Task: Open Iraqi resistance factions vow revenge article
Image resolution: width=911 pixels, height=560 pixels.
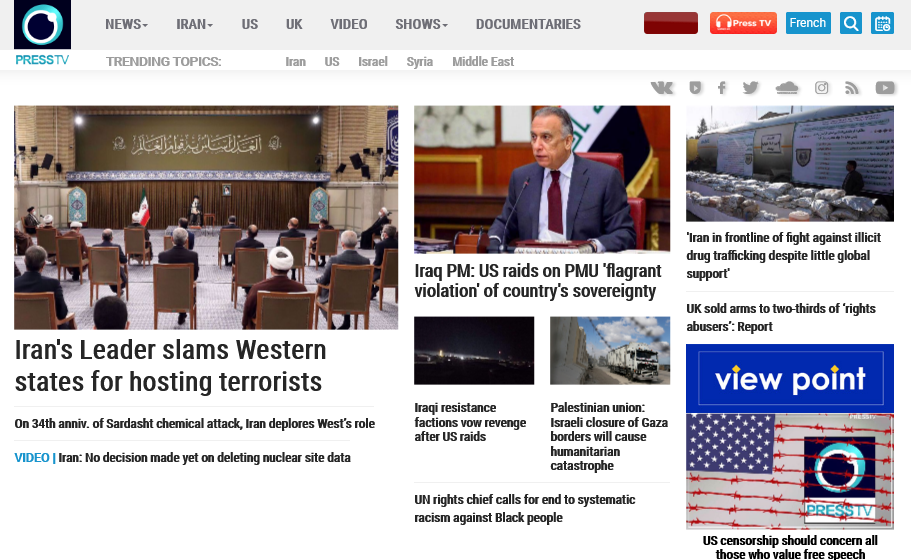Action: point(470,422)
